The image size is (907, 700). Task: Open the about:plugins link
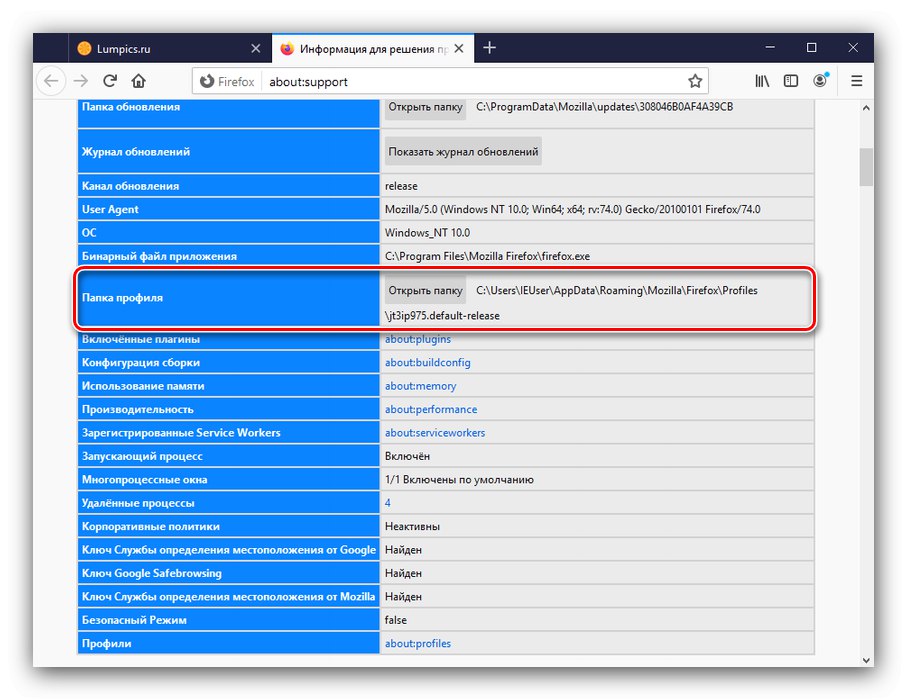coord(418,339)
